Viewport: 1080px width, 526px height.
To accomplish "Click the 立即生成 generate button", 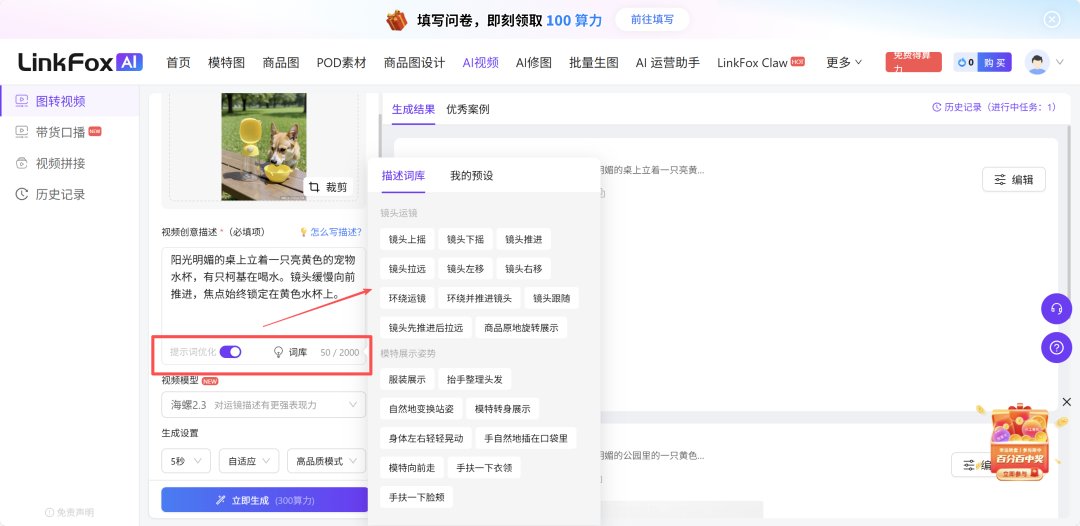I will click(265, 501).
